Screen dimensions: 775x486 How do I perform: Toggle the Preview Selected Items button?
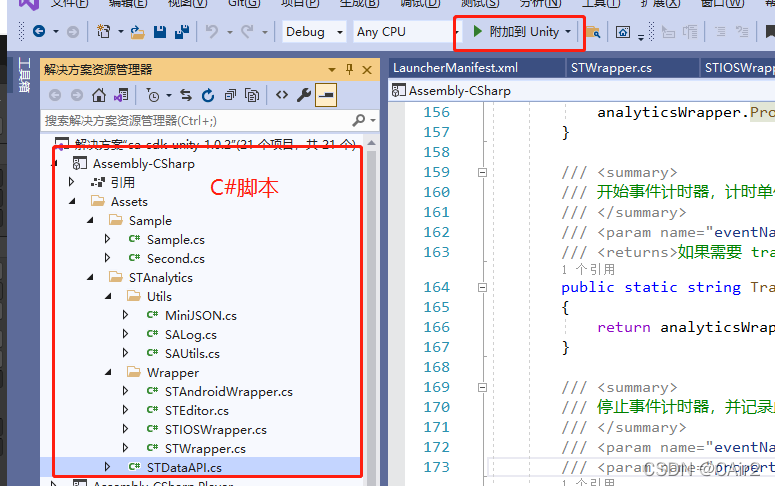[x=327, y=96]
